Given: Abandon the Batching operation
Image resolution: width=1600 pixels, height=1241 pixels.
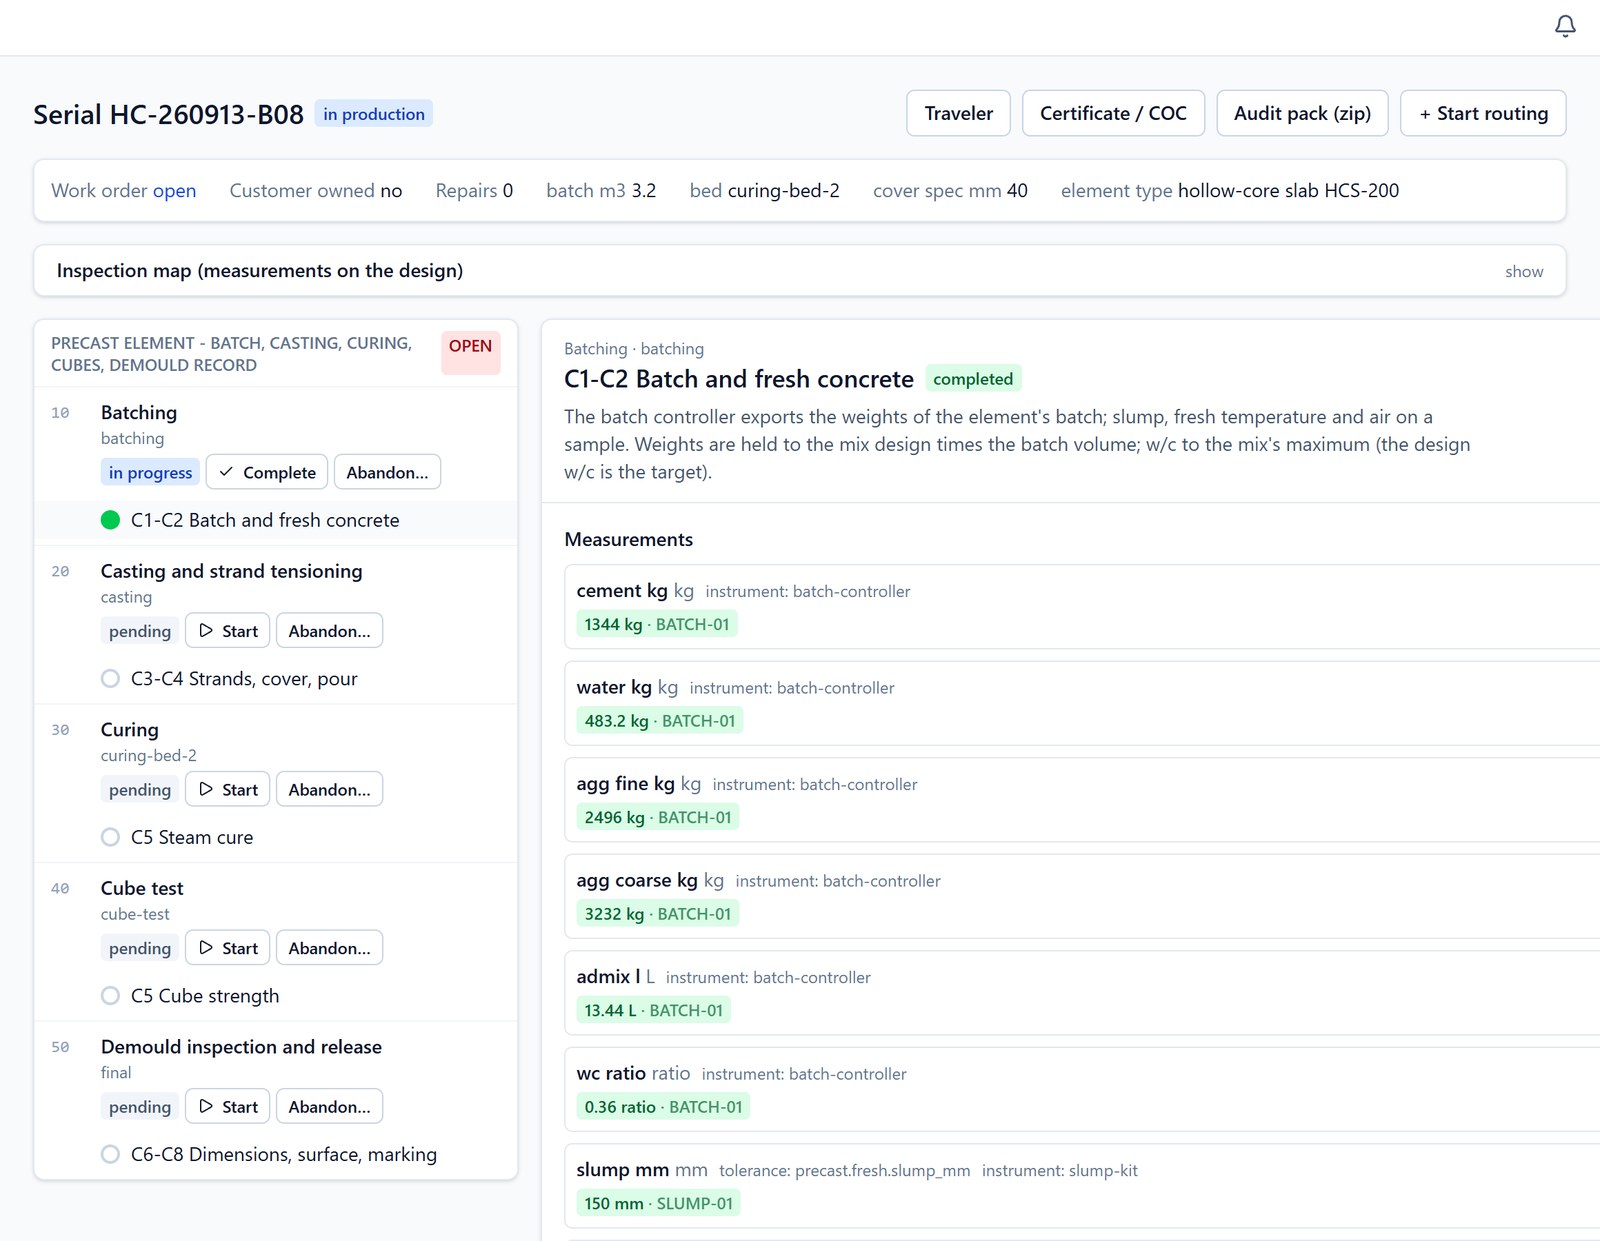Looking at the screenshot, I should (x=387, y=472).
